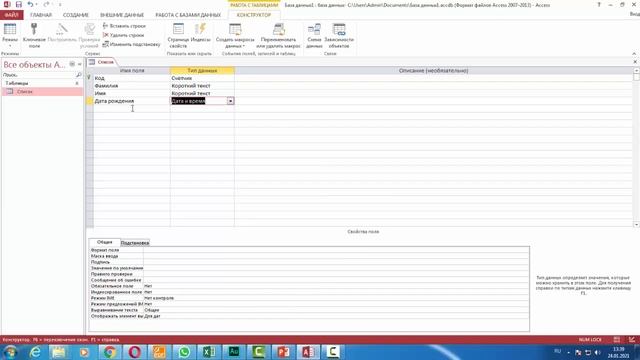Select the Общие field properties tab
Image resolution: width=640 pixels, height=360 pixels.
tap(104, 242)
